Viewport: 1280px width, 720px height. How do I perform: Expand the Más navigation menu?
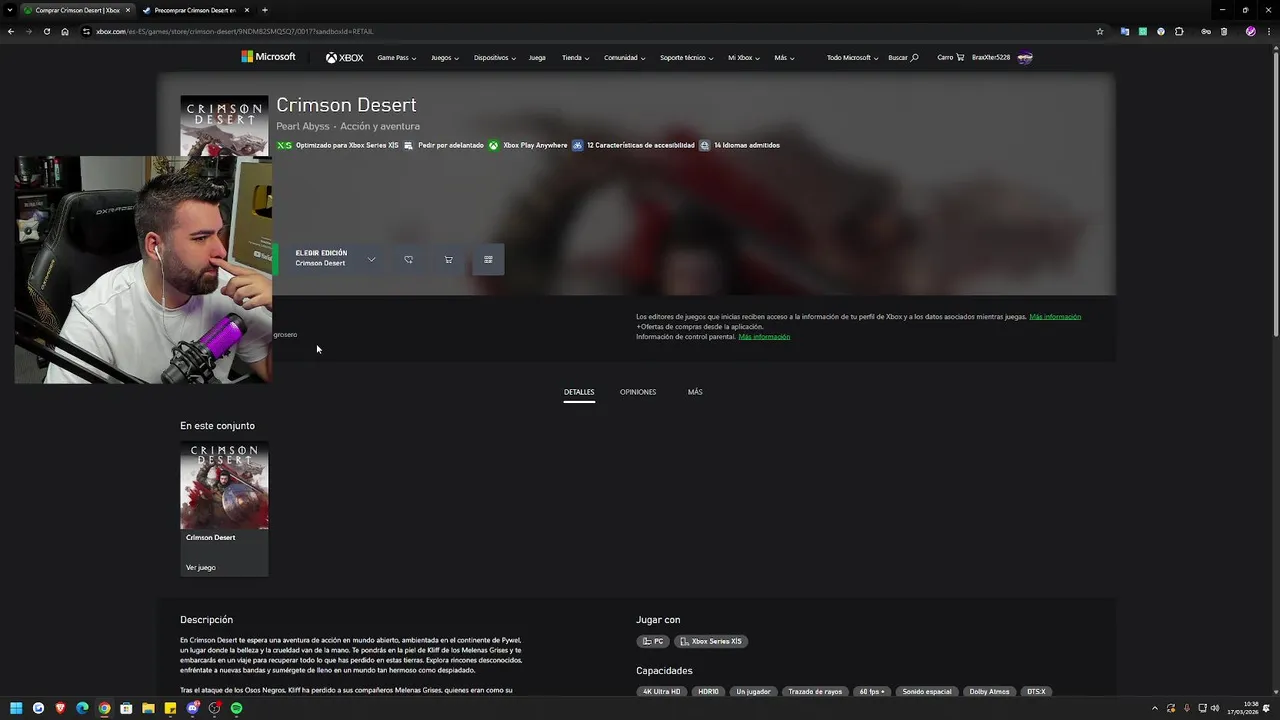pyautogui.click(x=784, y=58)
